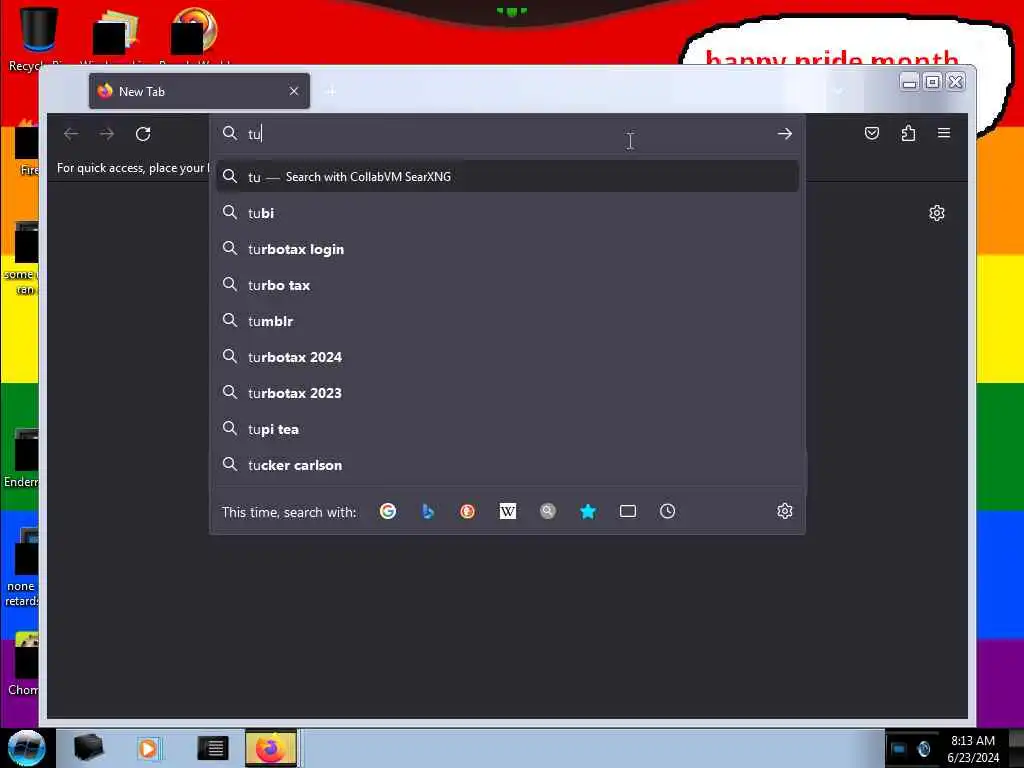Reload the current page
1024x768 pixels.
(143, 134)
